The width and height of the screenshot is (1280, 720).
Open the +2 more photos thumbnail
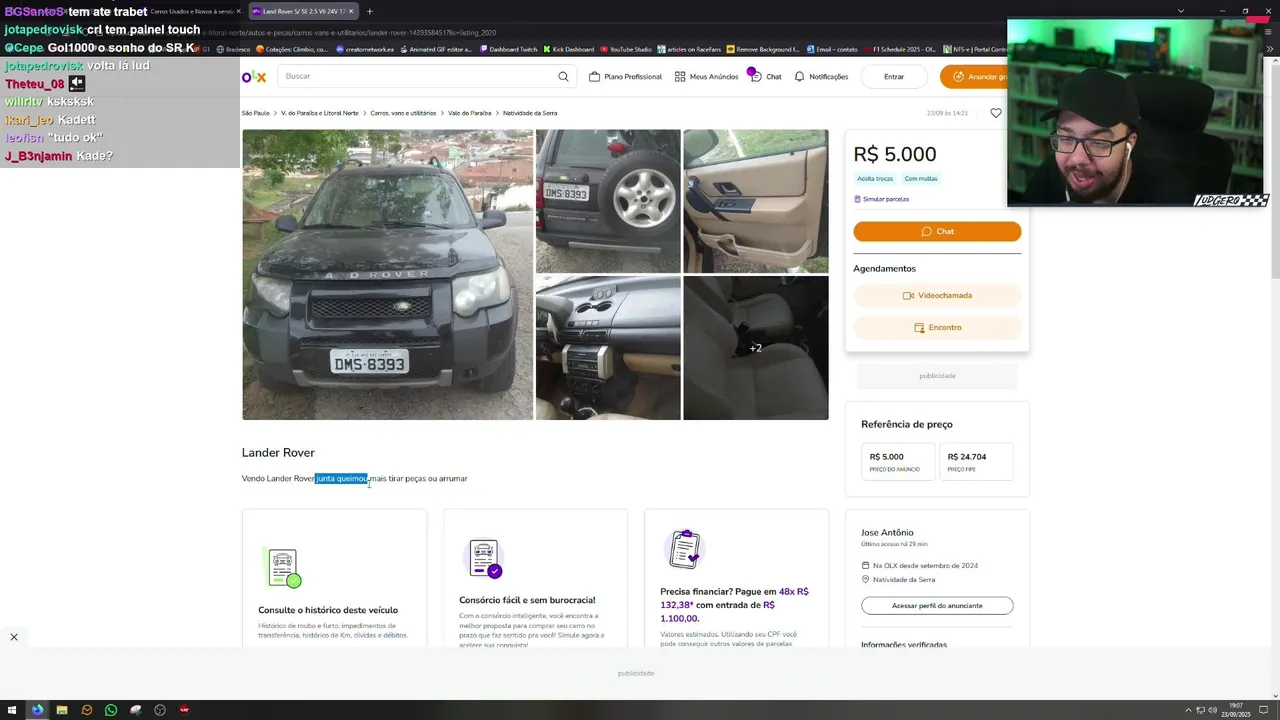[756, 348]
